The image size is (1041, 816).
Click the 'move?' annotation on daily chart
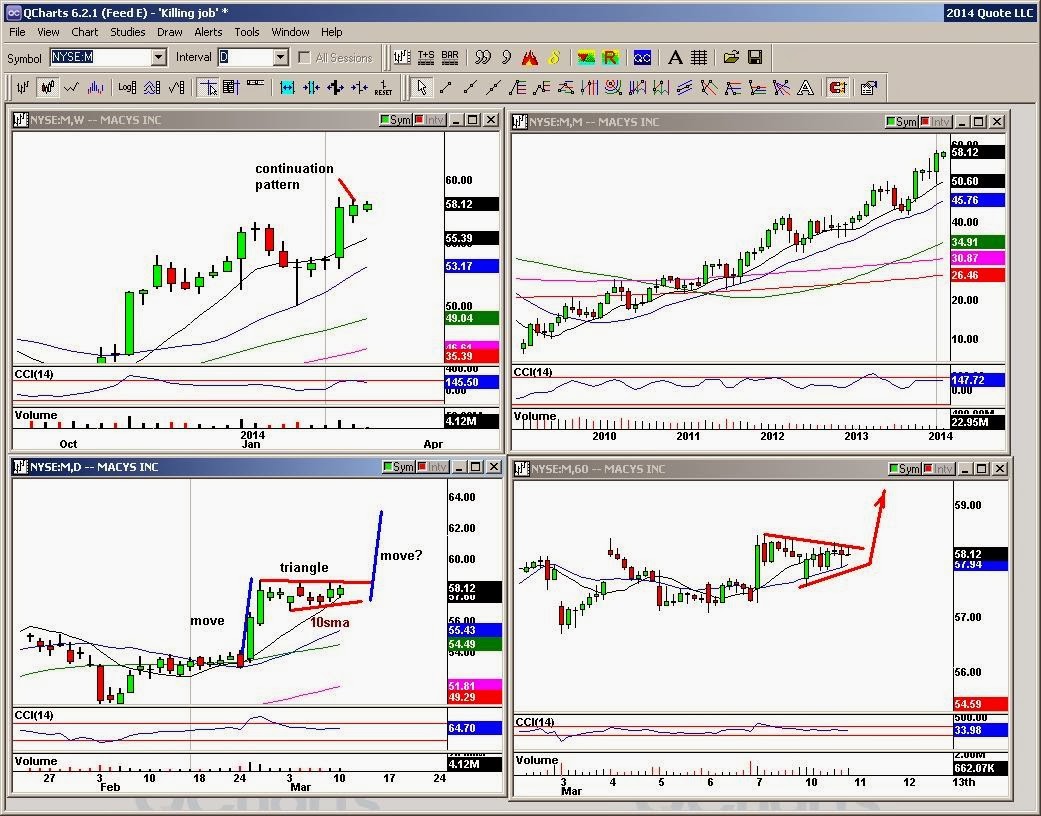400,555
